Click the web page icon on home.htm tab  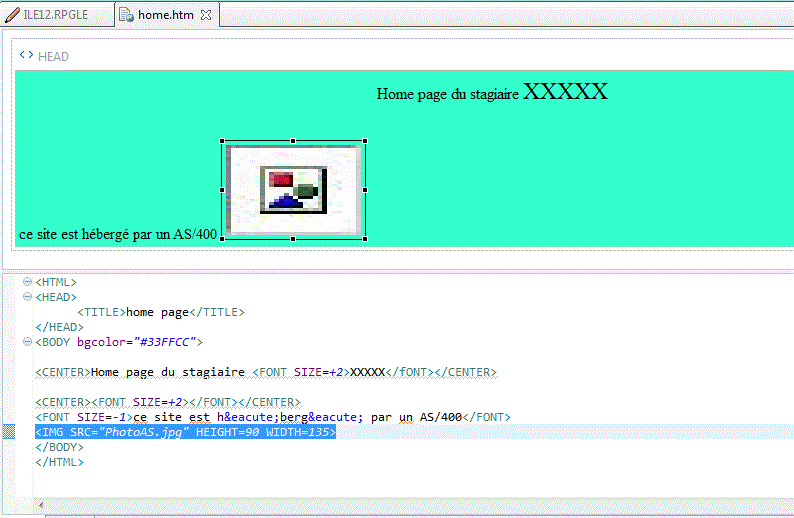tap(126, 15)
